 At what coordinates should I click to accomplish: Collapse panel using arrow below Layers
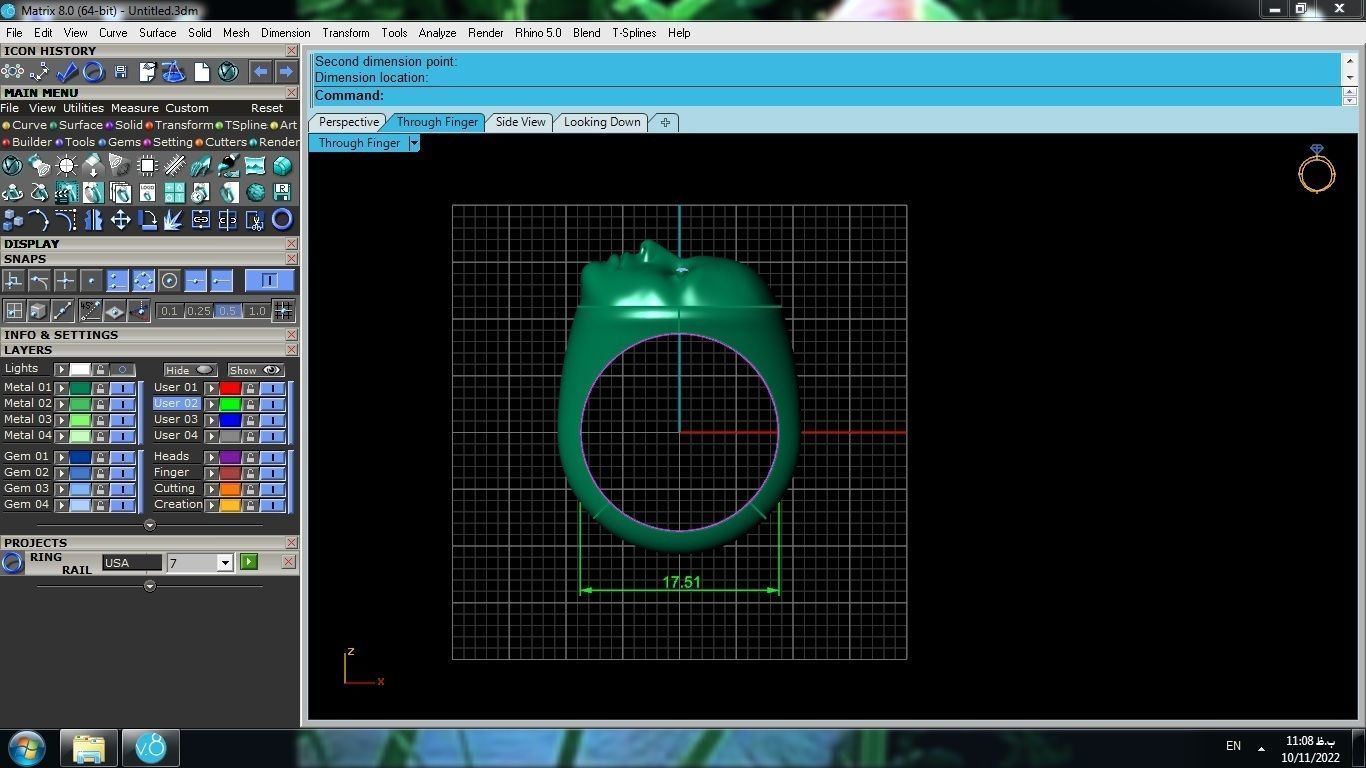(x=150, y=525)
